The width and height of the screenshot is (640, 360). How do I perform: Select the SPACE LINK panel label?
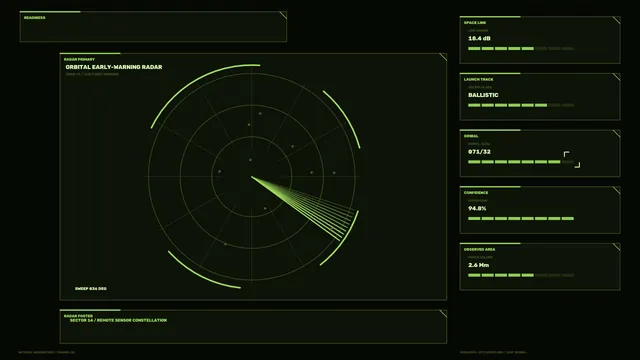click(475, 23)
